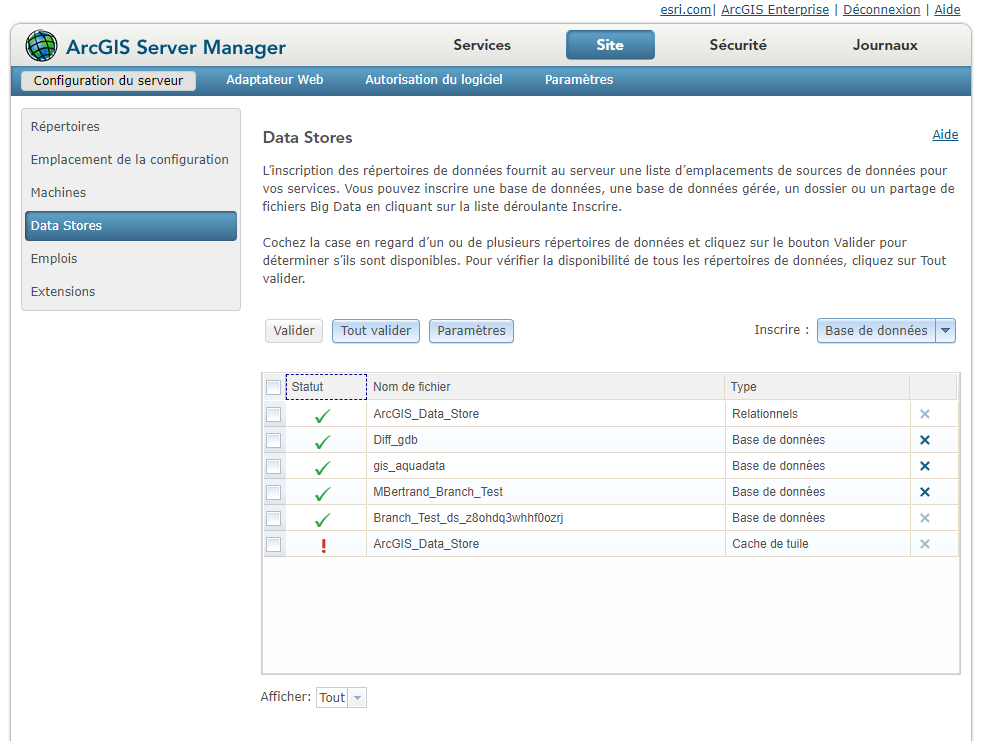The image size is (983, 741).
Task: Open the Inscrire dropdown arrow
Action: (x=945, y=330)
